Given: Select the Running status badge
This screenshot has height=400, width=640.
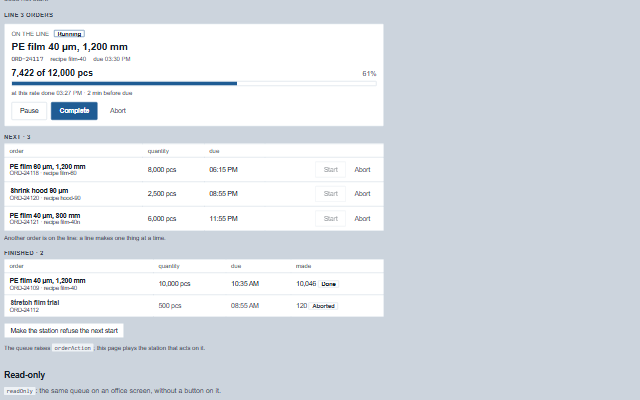Looking at the screenshot, I should coord(69,34).
